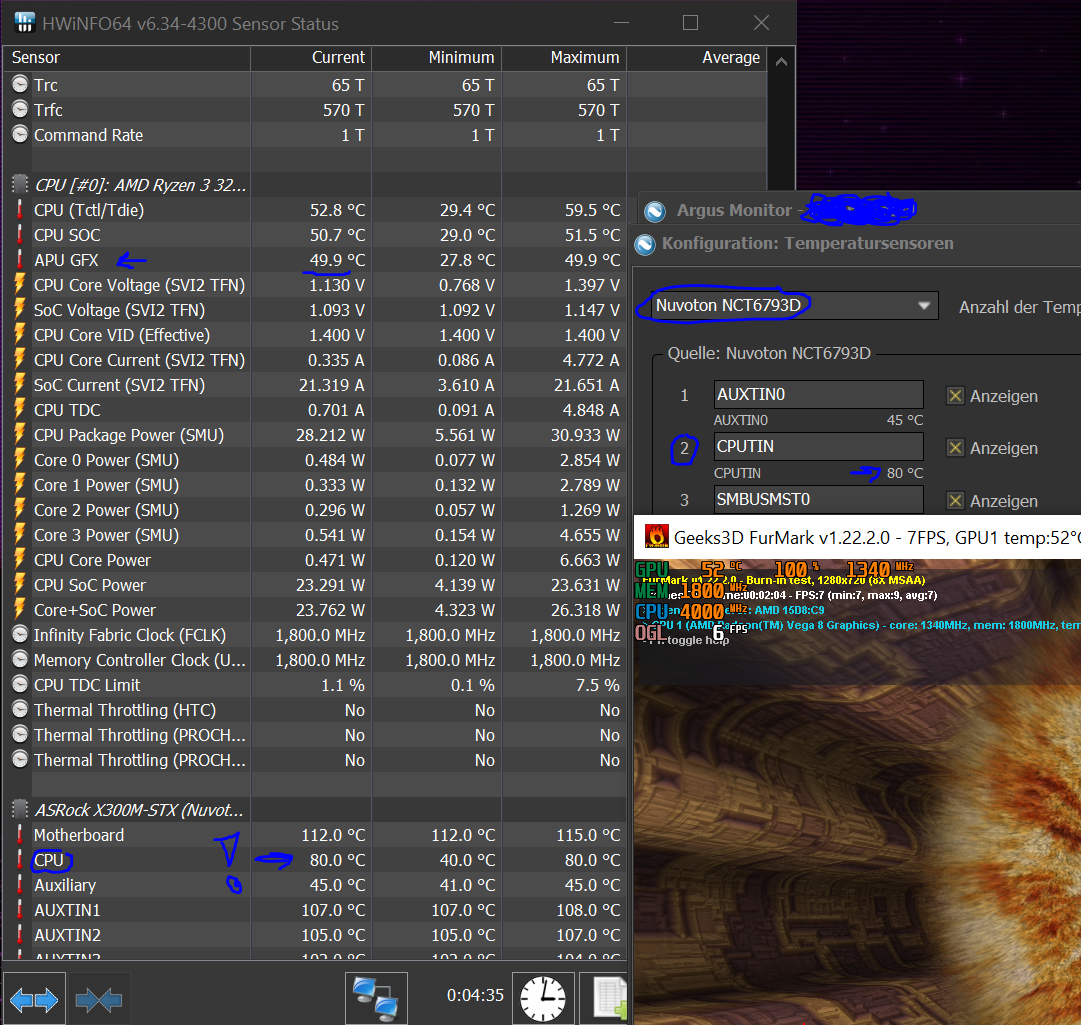
Task: Toggle Anzeigen checkbox for SMBUSMST0
Action: [955, 500]
